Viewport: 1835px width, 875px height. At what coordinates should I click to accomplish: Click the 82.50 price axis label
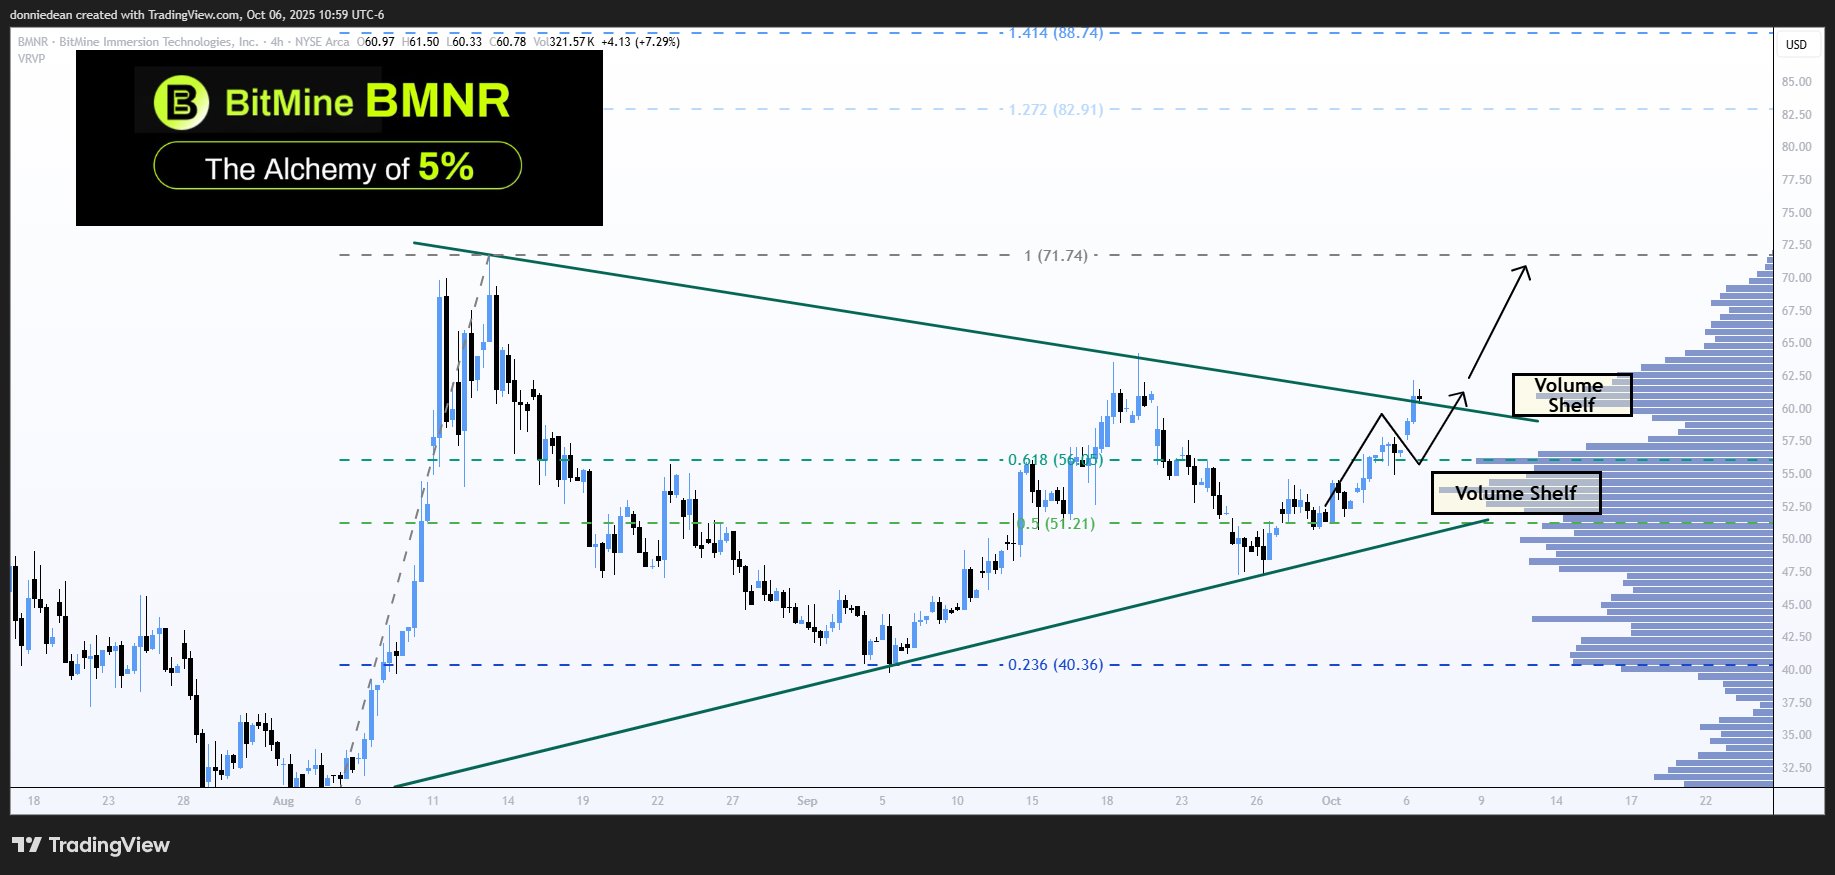[1797, 115]
